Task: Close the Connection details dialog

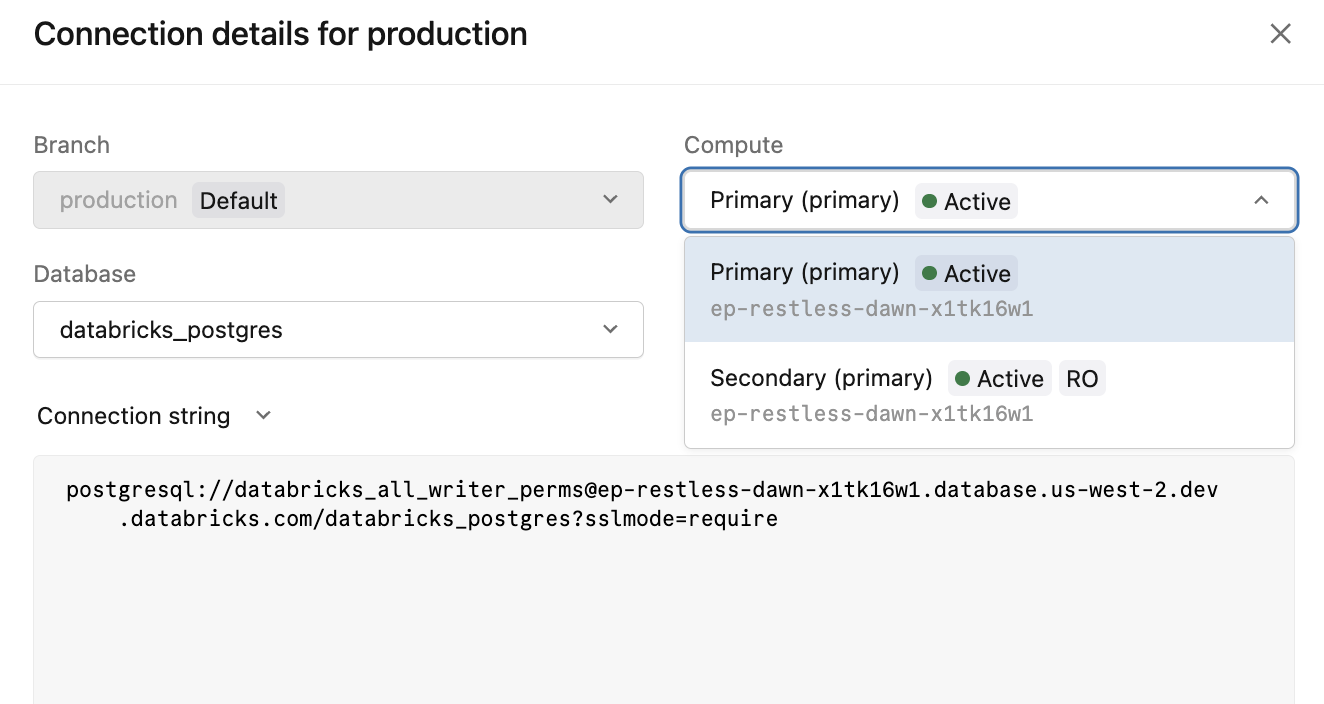Action: (x=1281, y=33)
